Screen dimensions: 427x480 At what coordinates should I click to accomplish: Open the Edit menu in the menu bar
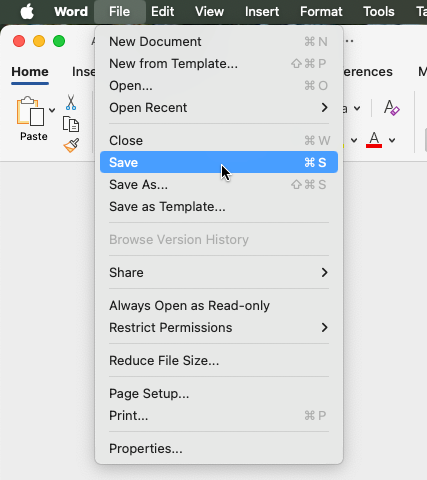click(162, 12)
